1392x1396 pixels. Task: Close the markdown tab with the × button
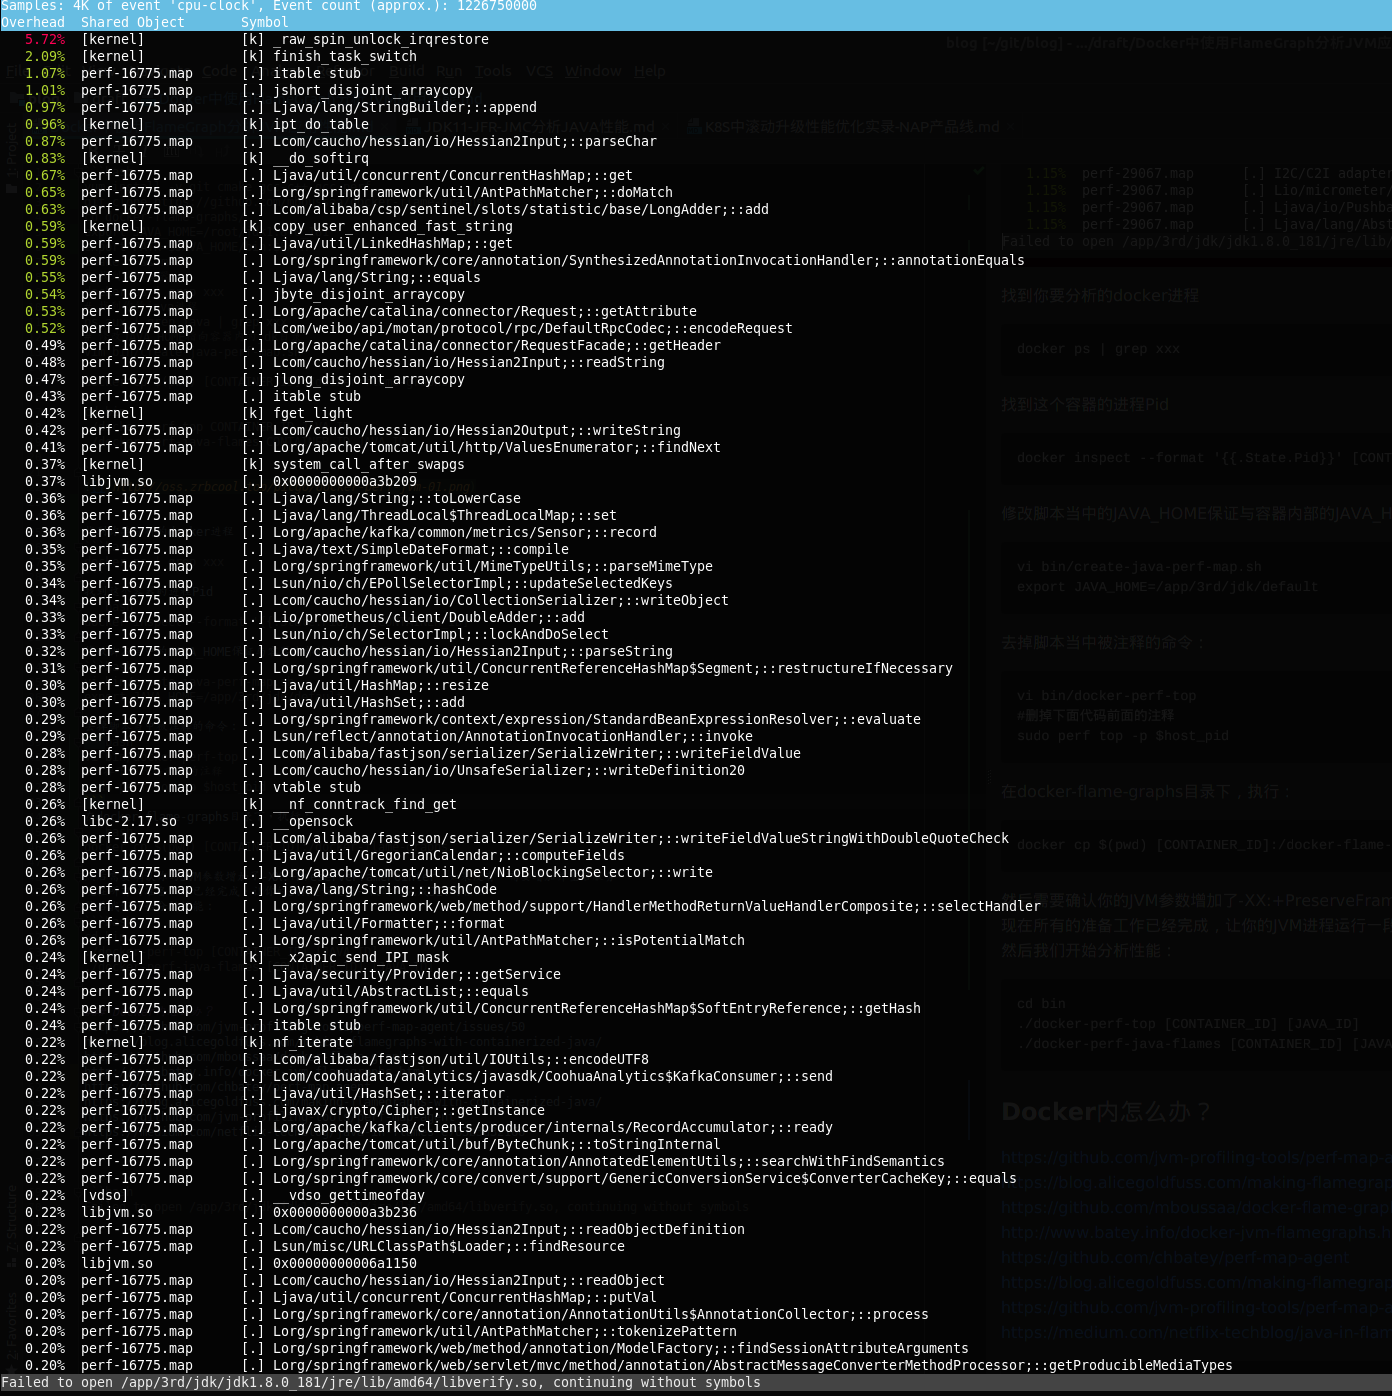click(664, 127)
